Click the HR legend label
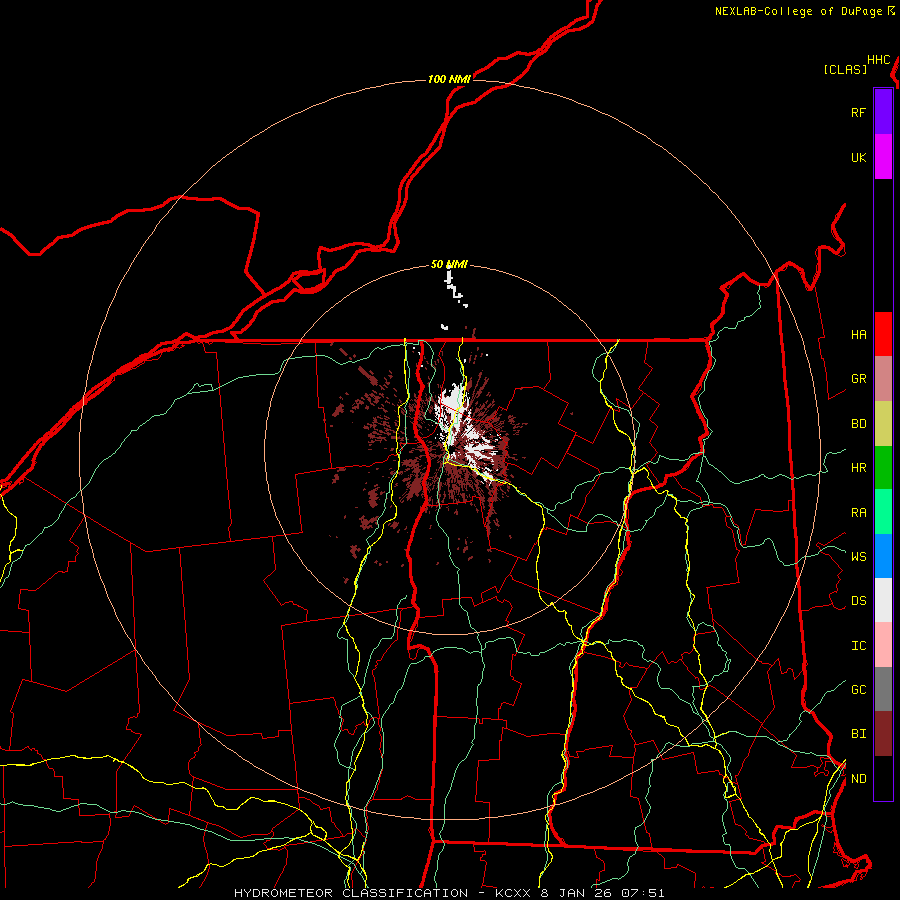 click(x=858, y=468)
